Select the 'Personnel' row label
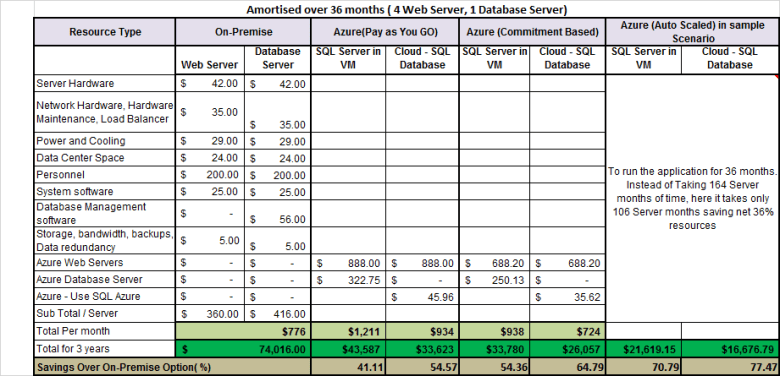 [x=105, y=175]
